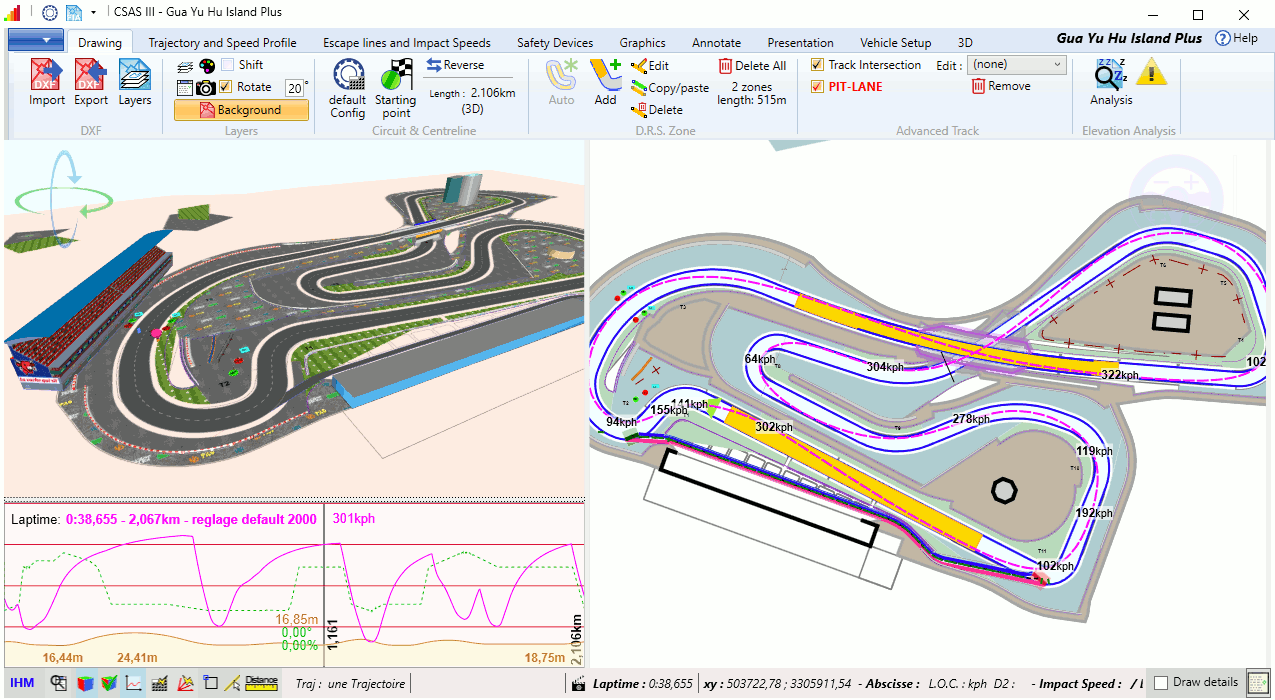Click Delete All D.R.S. zones

[x=753, y=66]
